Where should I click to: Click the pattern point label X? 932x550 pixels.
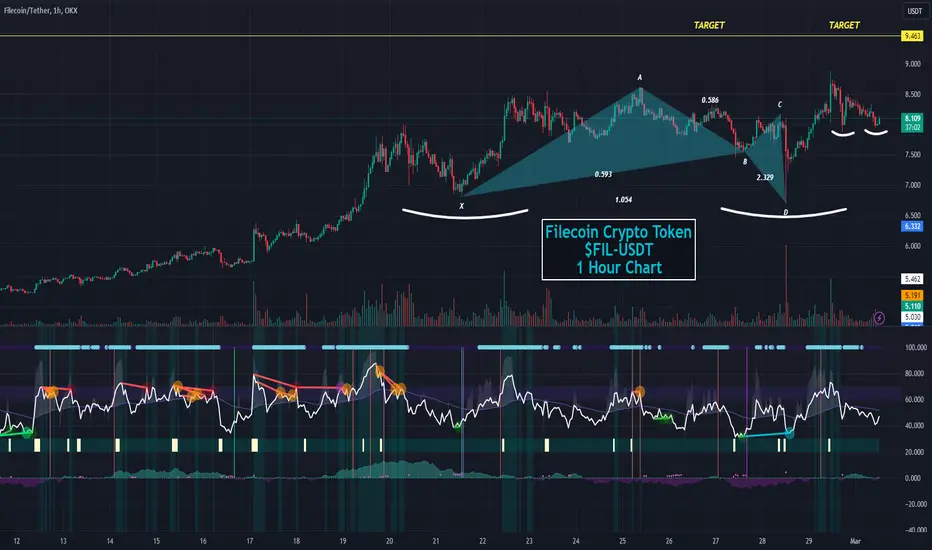click(x=461, y=206)
